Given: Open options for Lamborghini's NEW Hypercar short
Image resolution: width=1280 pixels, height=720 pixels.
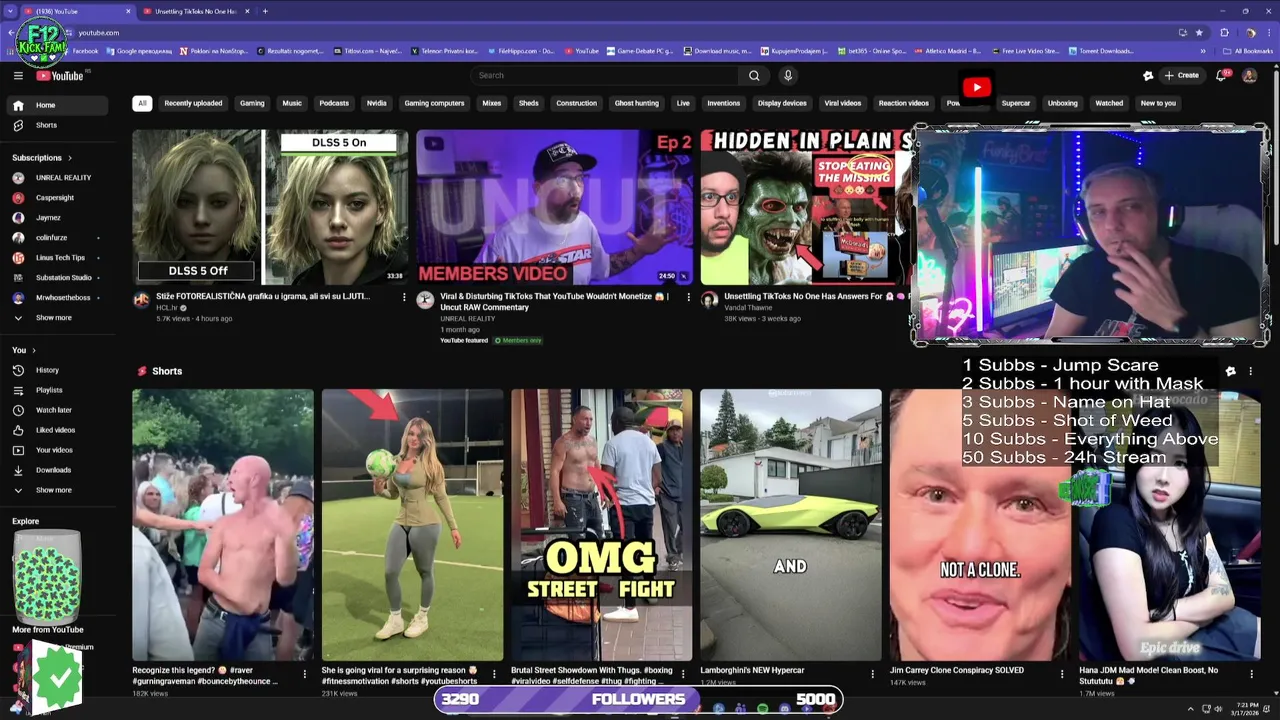Looking at the screenshot, I should [873, 674].
